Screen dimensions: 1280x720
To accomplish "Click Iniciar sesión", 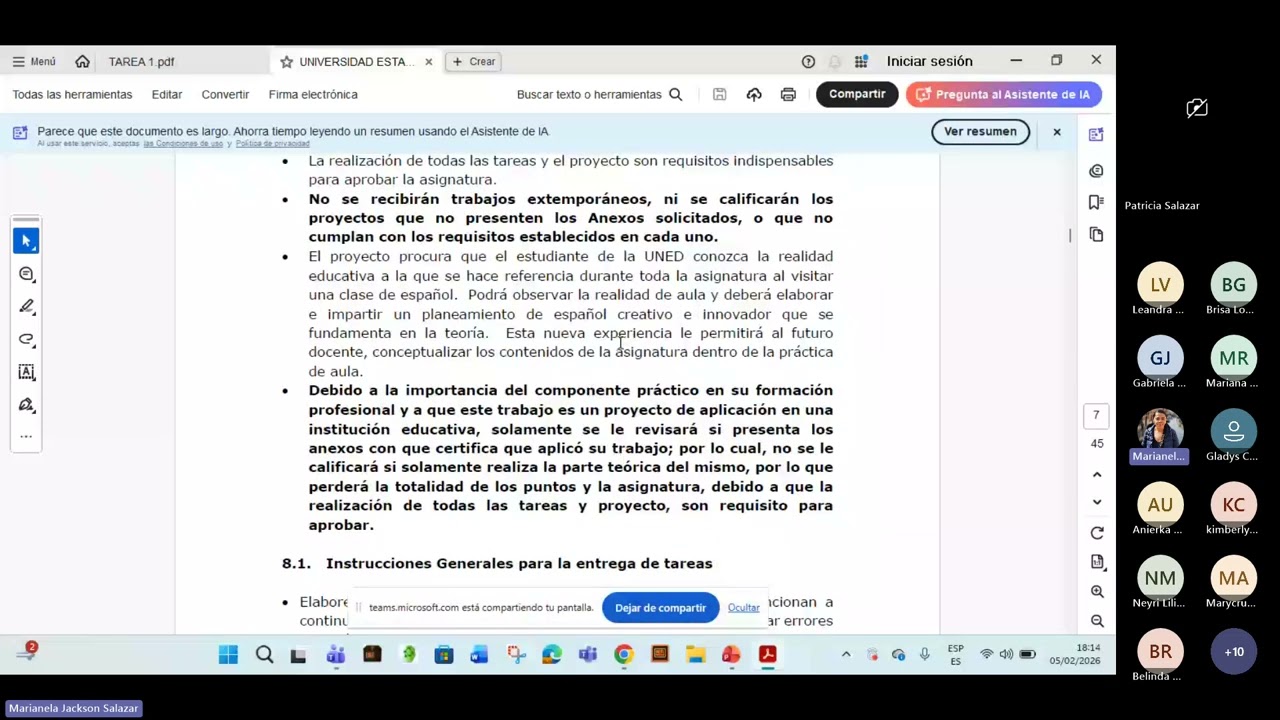I will [929, 61].
